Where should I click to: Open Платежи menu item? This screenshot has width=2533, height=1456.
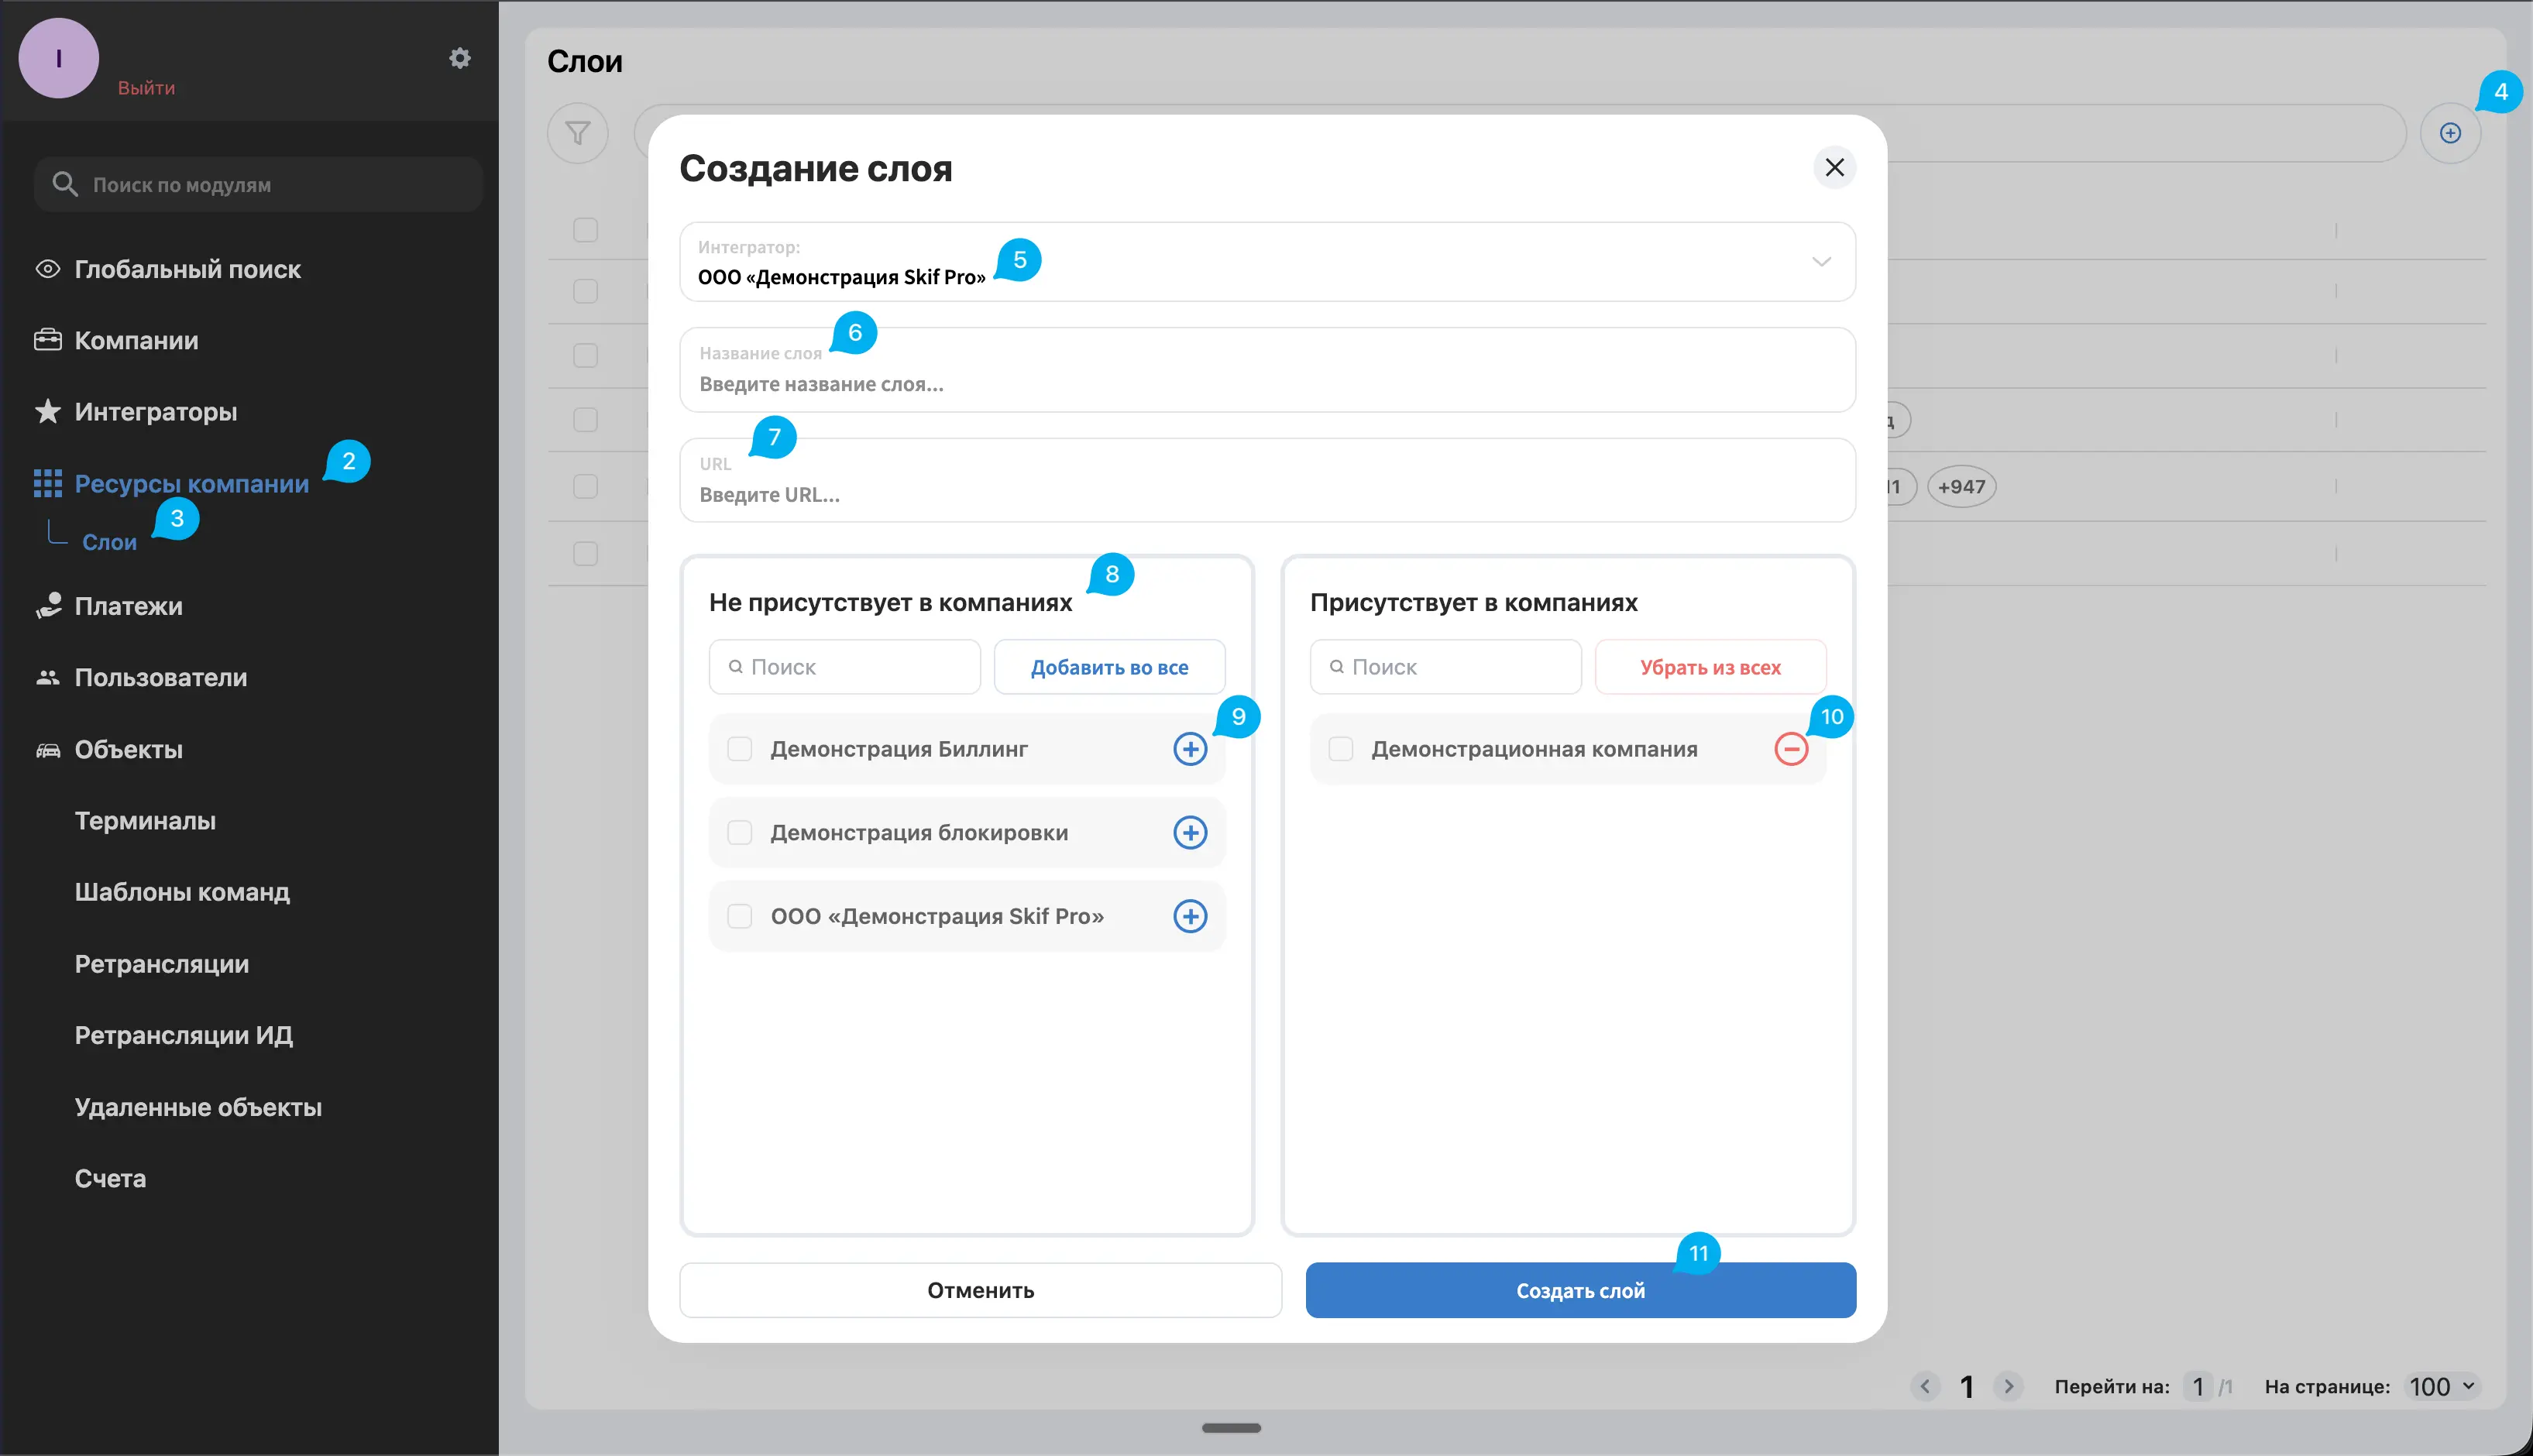click(x=128, y=606)
